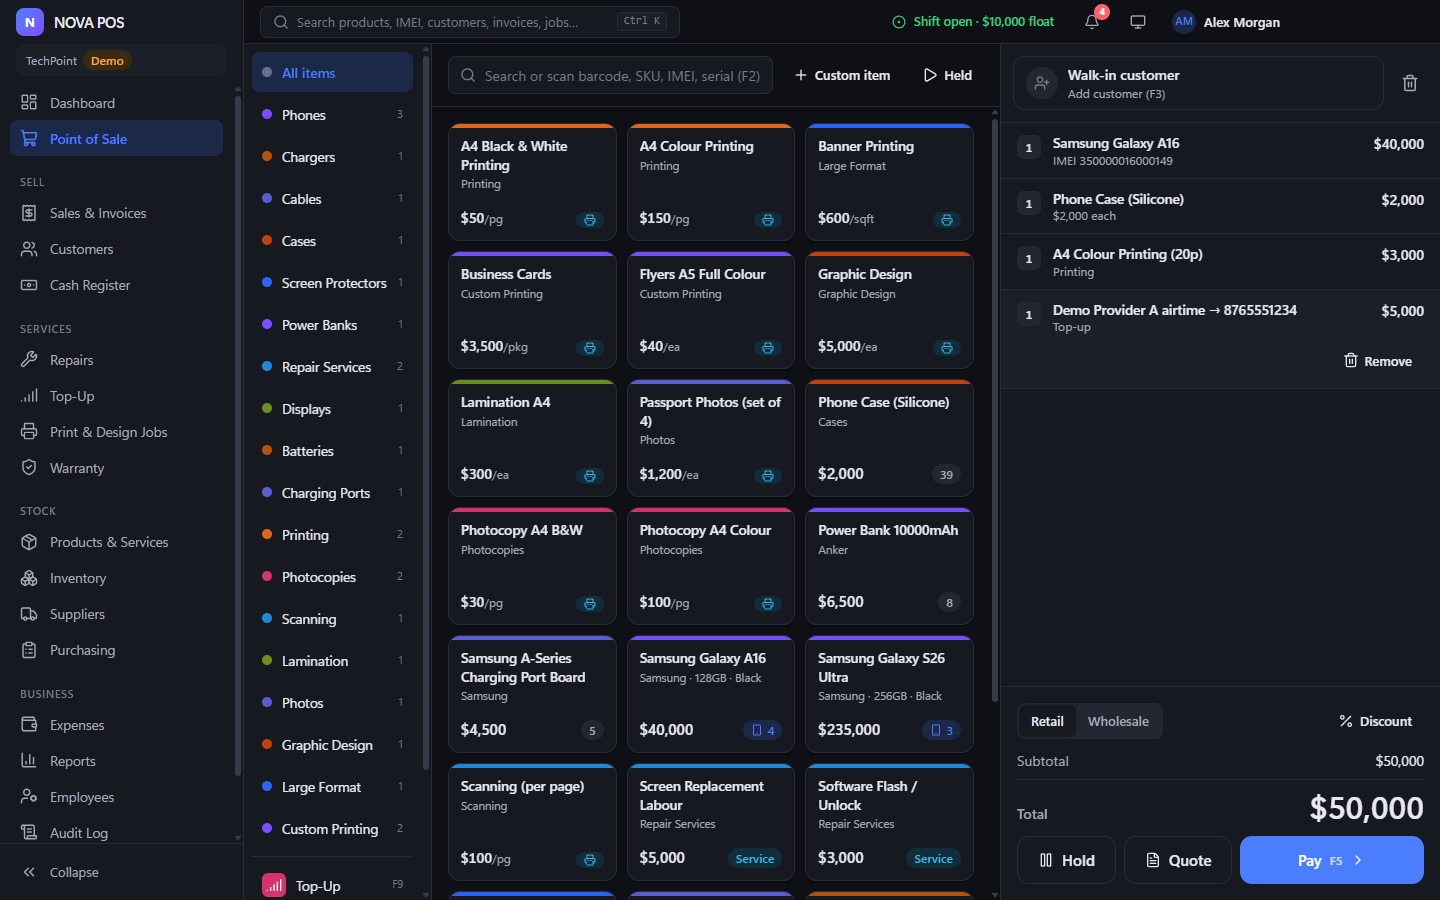Open Repairs wrench icon in sidebar
This screenshot has height=900, width=1440.
pos(29,360)
